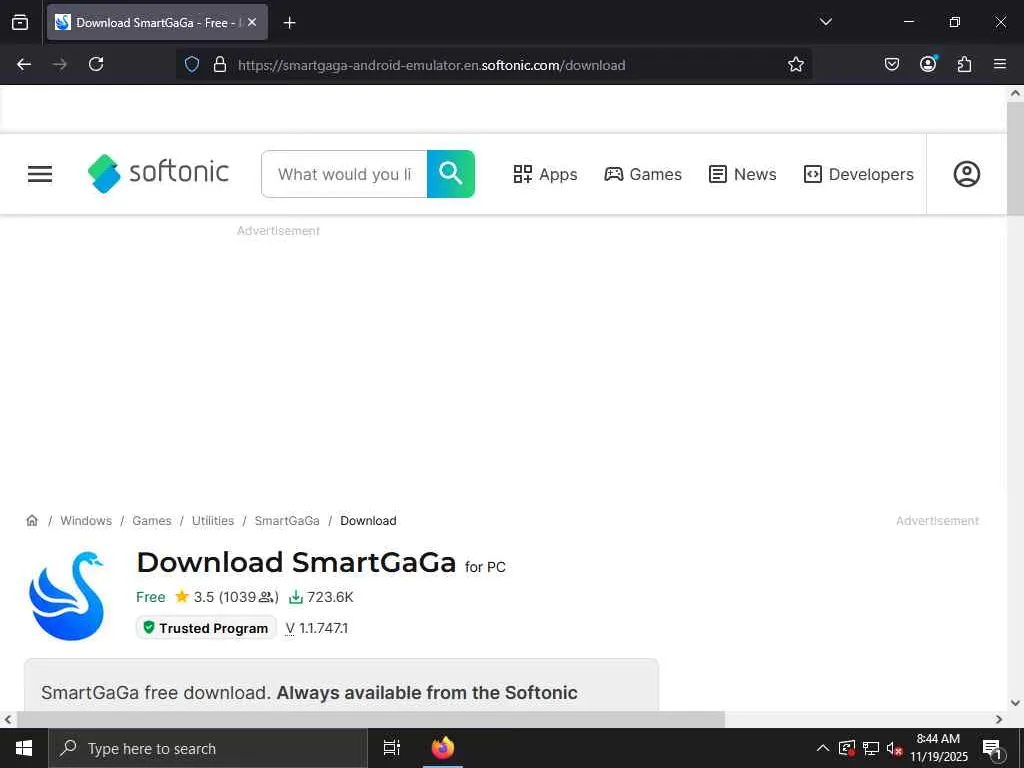Show hidden system tray icons
Image resolution: width=1024 pixels, height=768 pixels.
823,748
